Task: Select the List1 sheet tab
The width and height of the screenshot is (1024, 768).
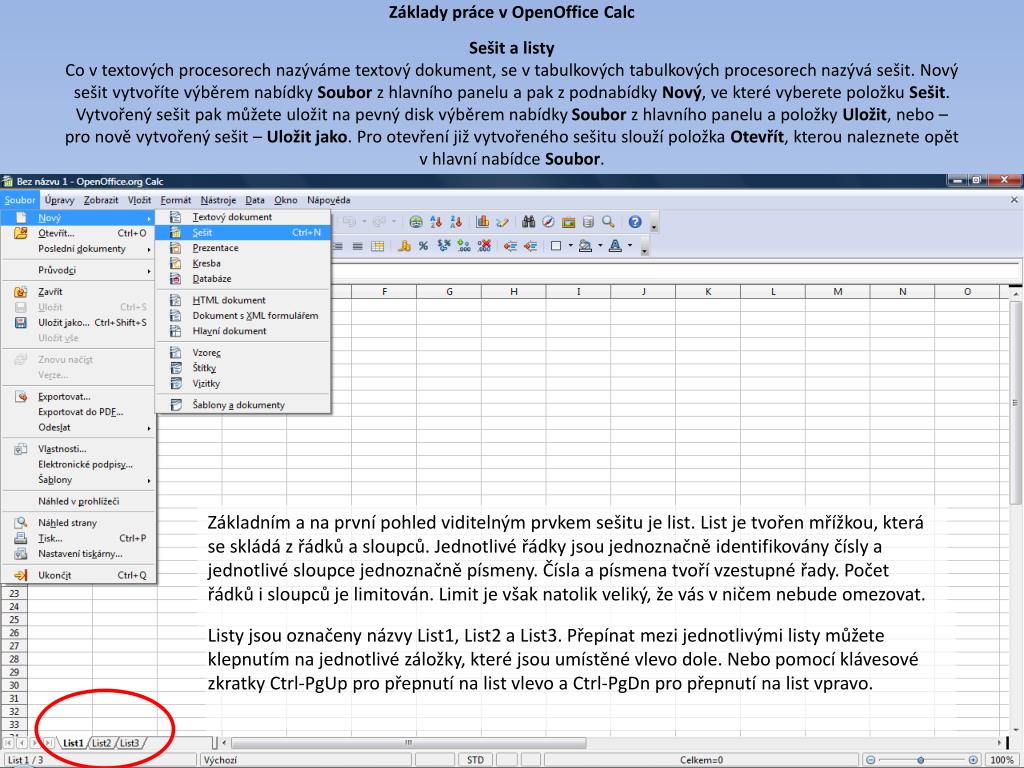Action: (x=73, y=743)
